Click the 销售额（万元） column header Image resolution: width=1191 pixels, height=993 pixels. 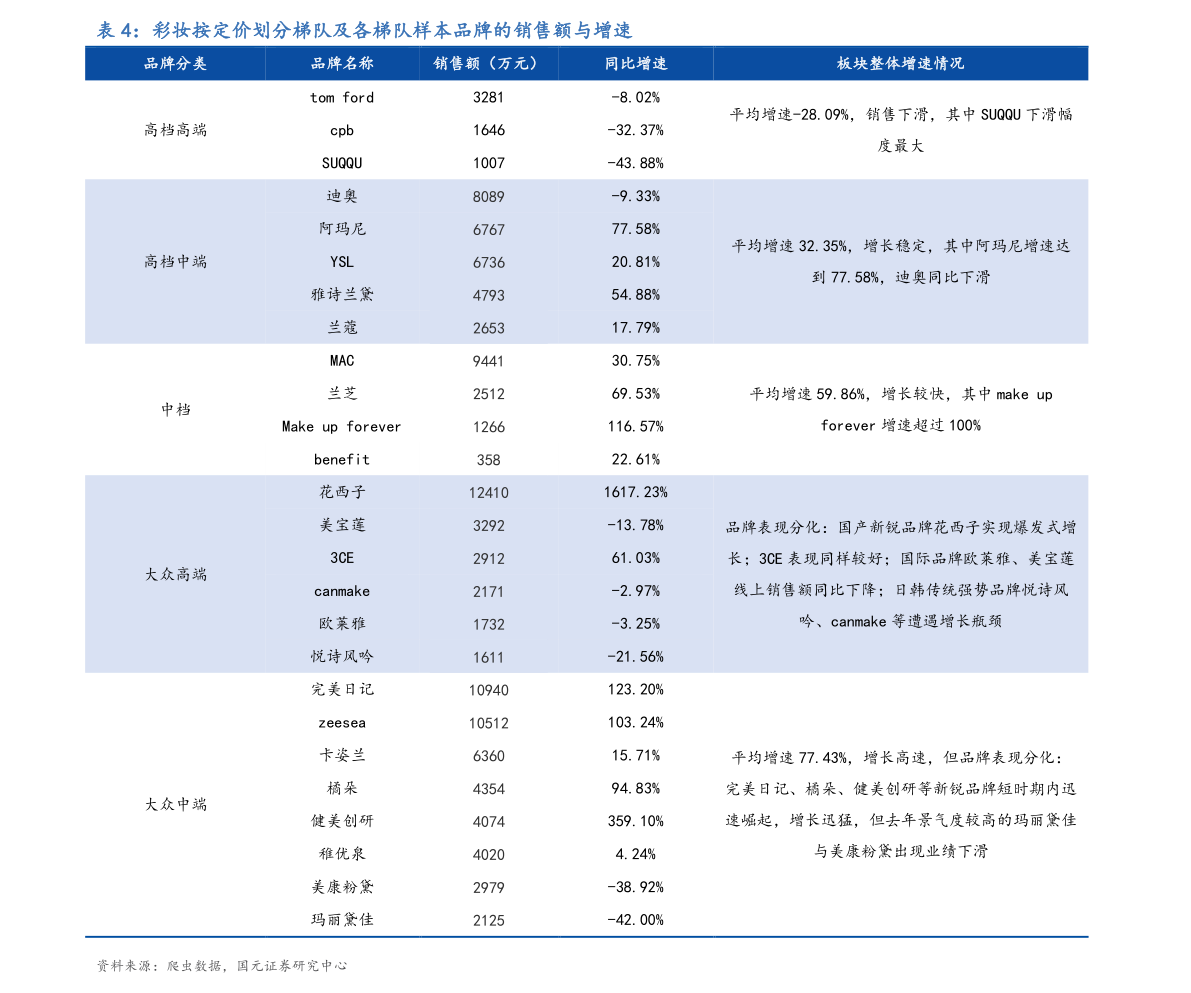coord(488,64)
